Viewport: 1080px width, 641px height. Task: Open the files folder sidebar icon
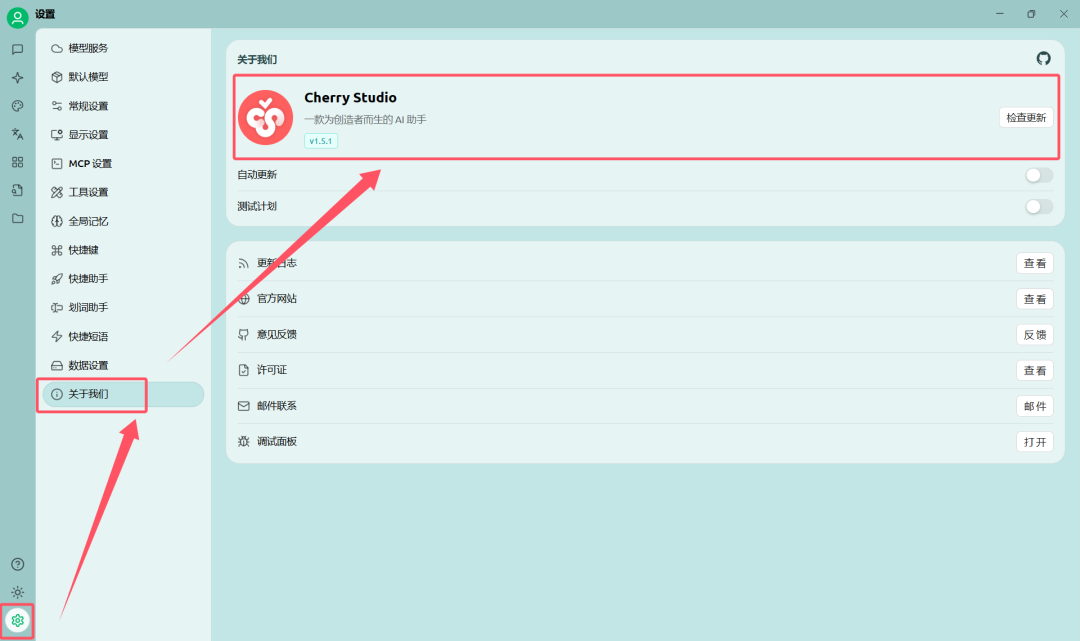click(x=17, y=219)
